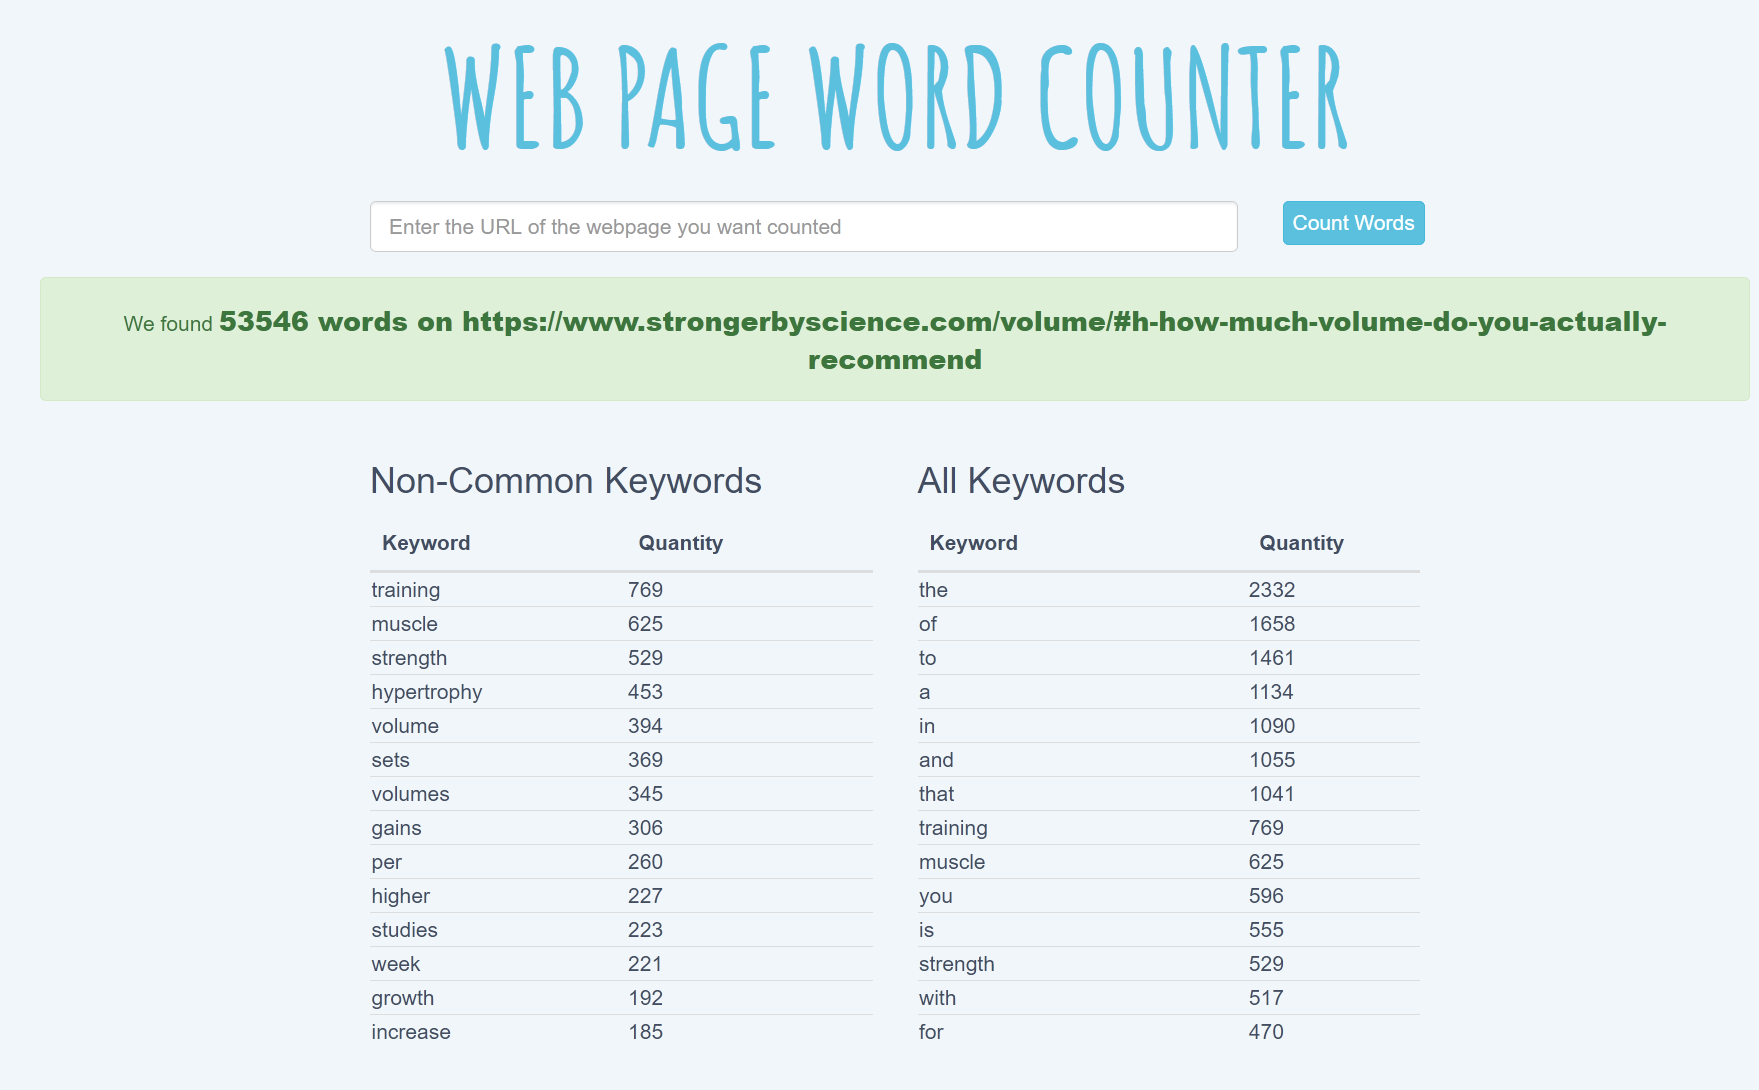1759x1090 pixels.
Task: Click quantity 555 for 'is'
Action: 1266,930
